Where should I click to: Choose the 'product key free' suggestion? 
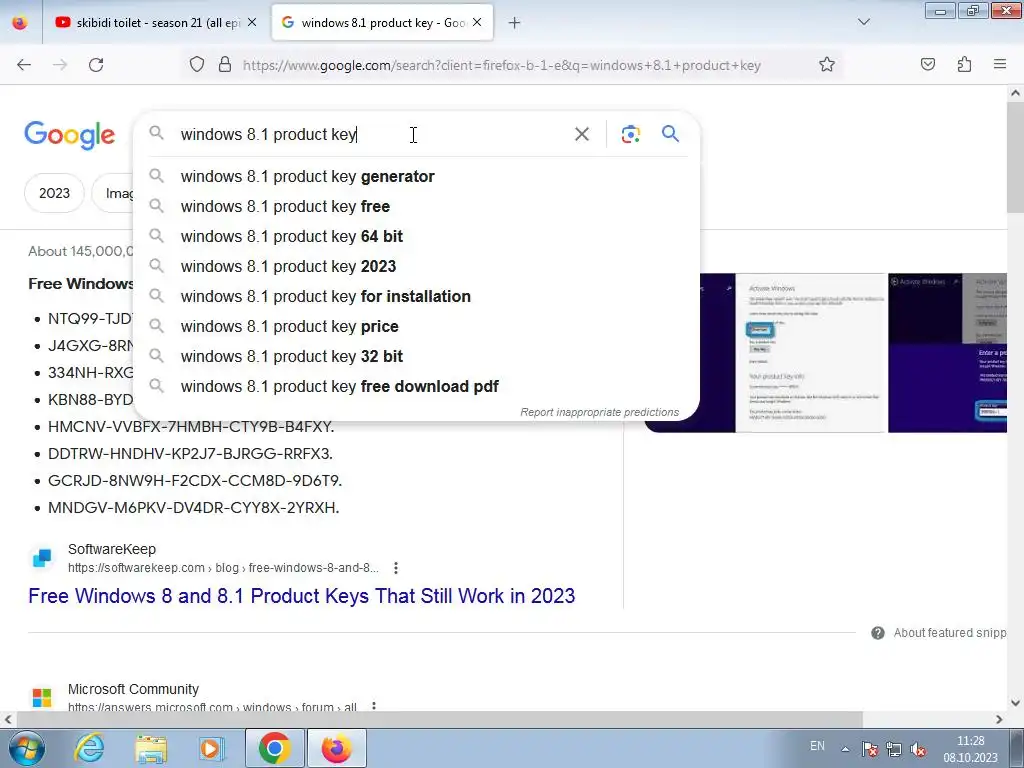(x=417, y=206)
